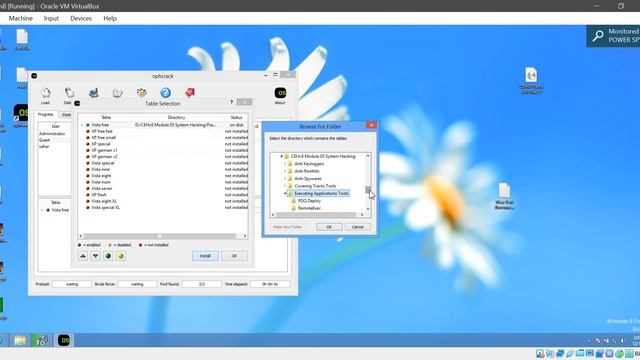Switch to the Progress tab in ophcrack

click(46, 115)
